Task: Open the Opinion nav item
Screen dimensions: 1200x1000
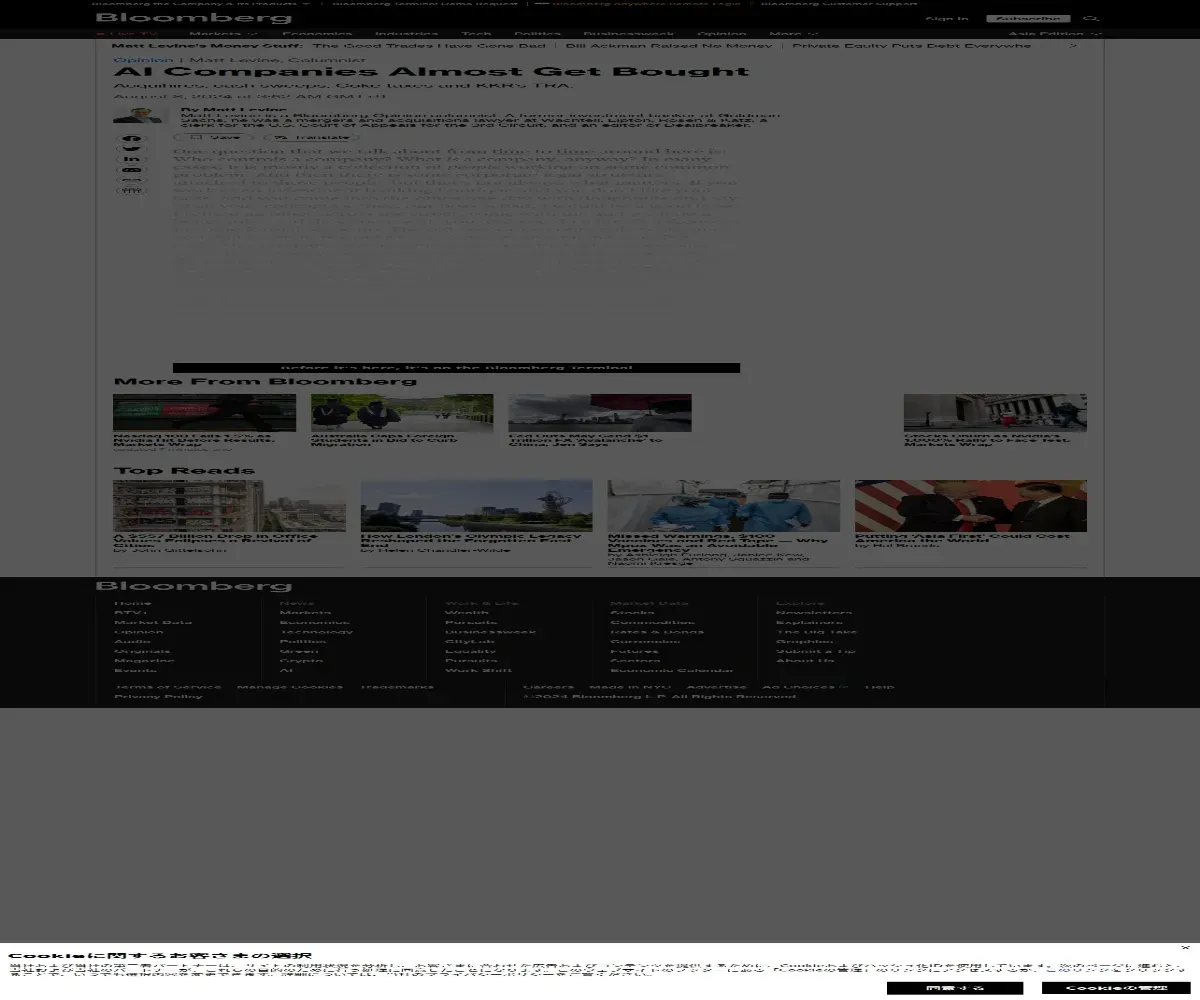Action: [722, 34]
